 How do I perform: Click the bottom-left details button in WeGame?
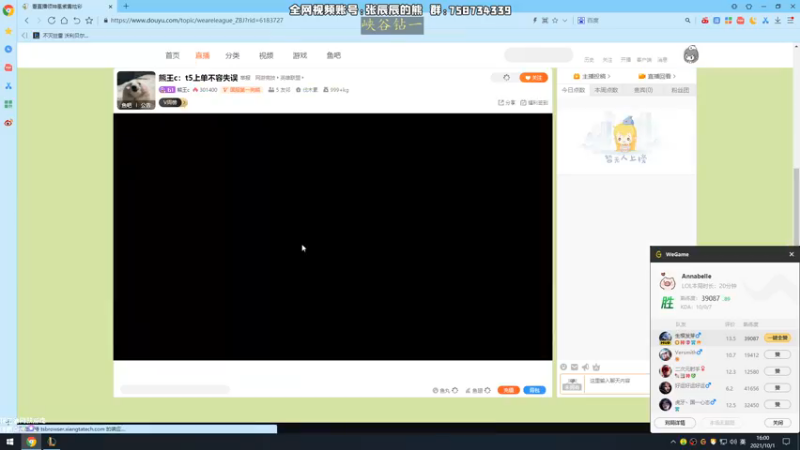pos(675,422)
